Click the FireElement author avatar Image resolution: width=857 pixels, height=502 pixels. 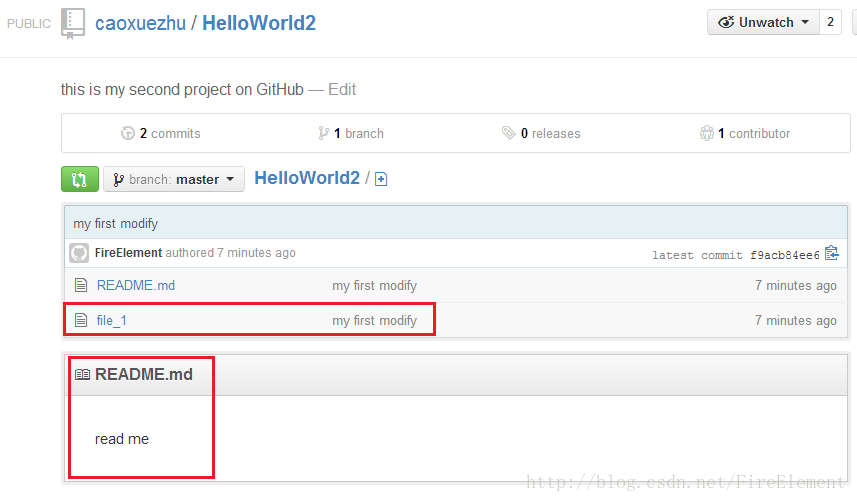click(79, 253)
